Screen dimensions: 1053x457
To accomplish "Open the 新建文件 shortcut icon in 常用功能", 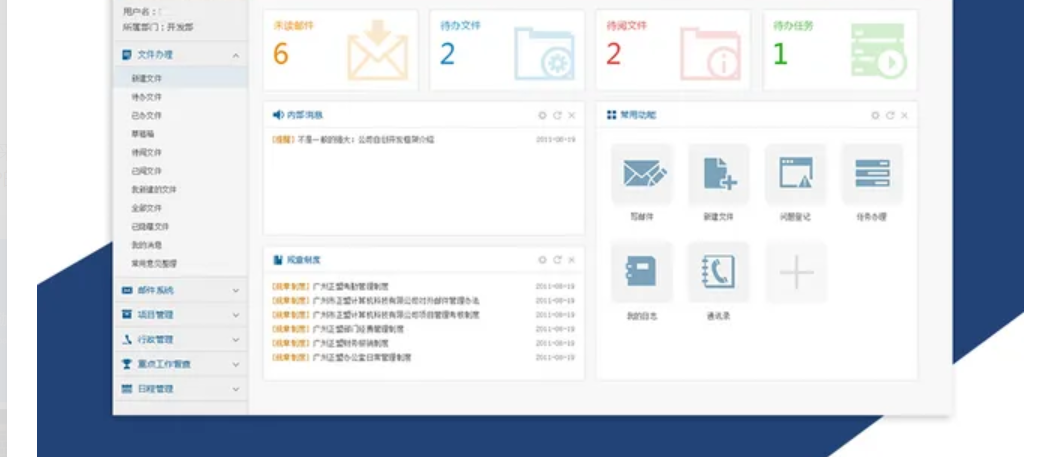I will 718,175.
